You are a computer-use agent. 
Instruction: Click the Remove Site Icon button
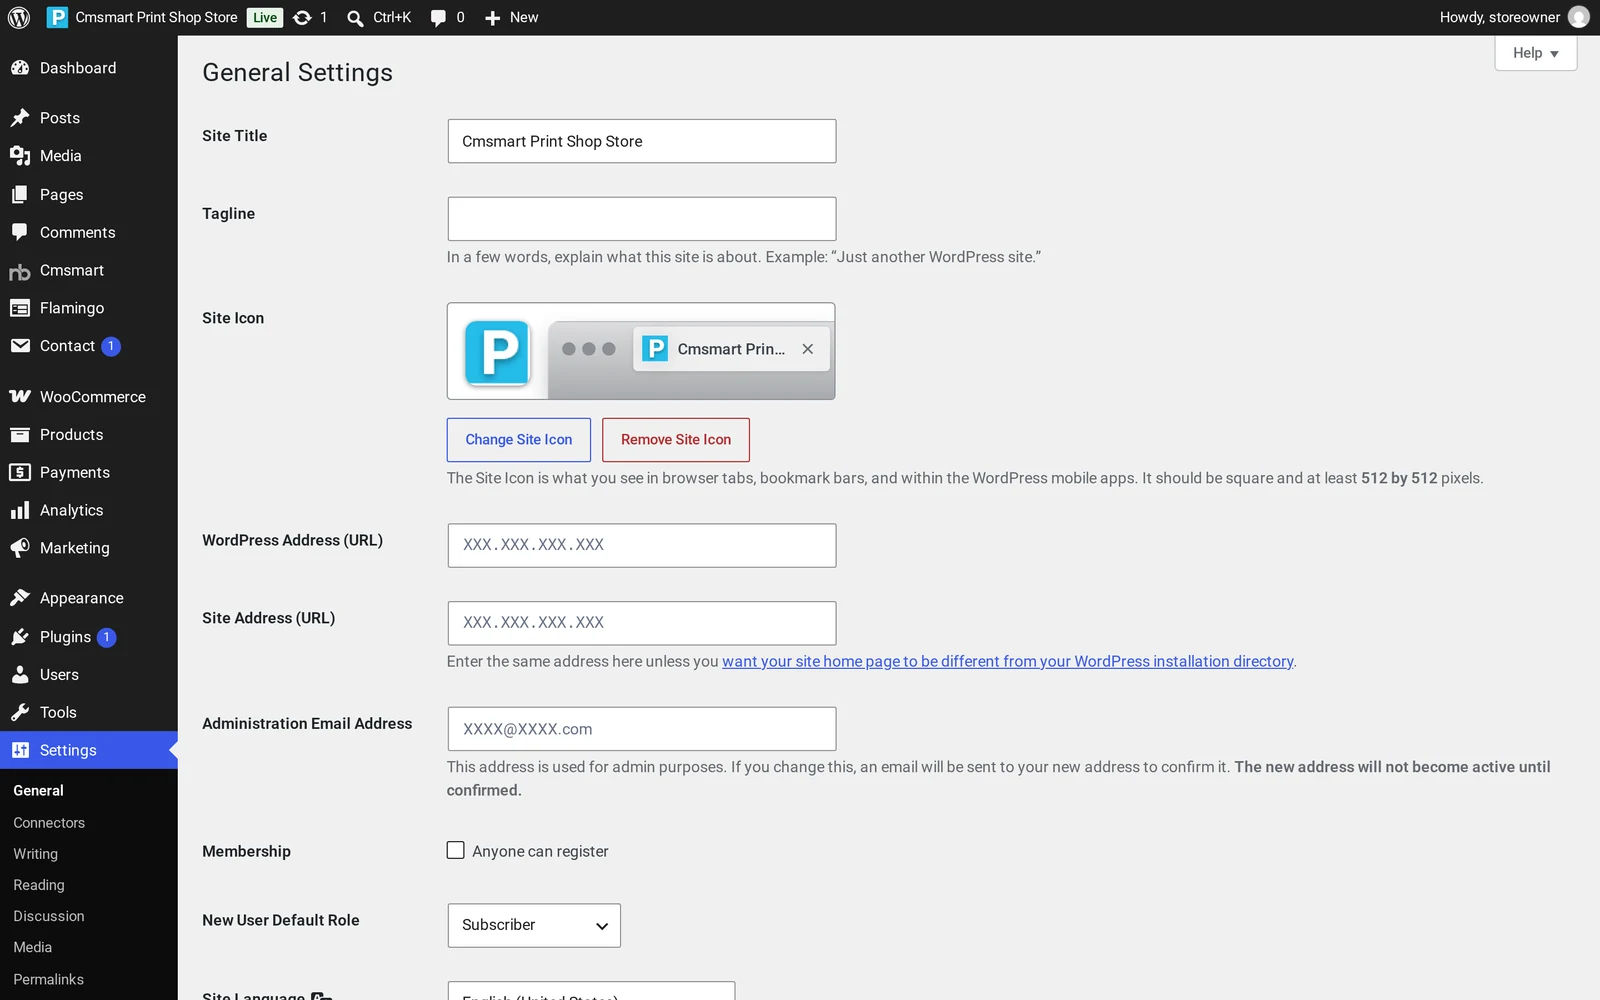(676, 440)
